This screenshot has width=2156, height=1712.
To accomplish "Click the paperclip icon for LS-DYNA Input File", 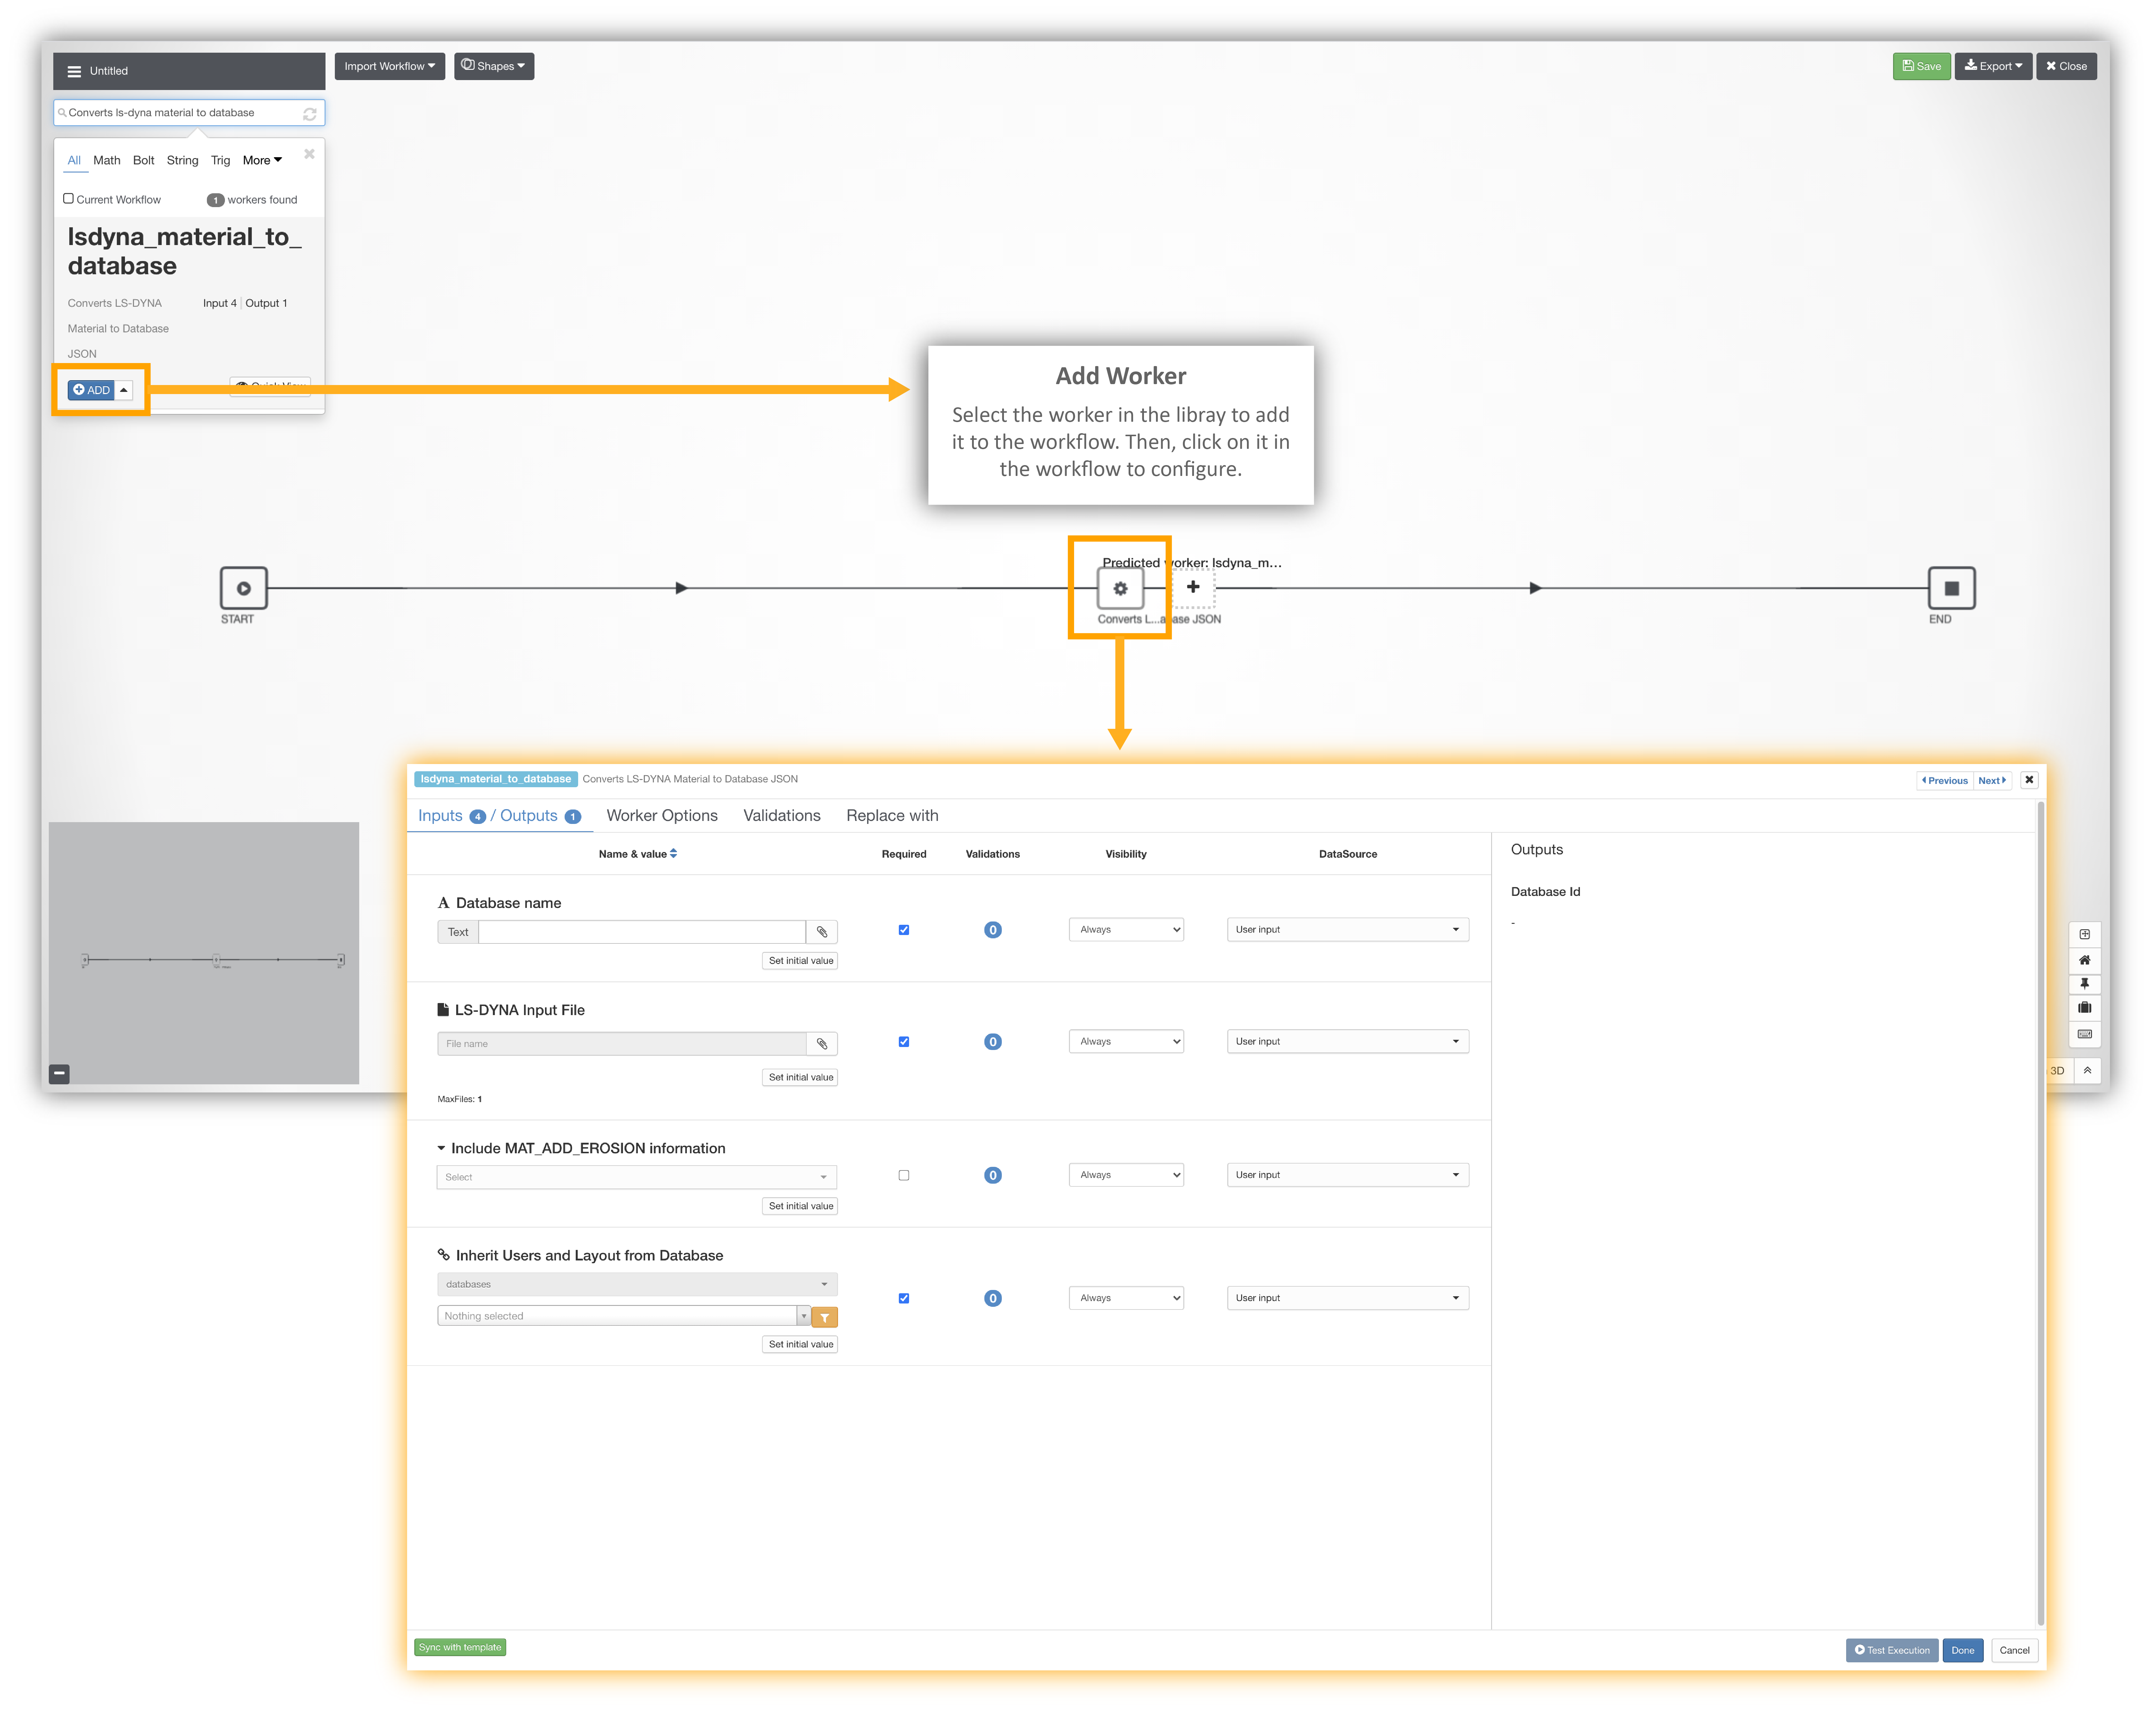I will pos(822,1044).
